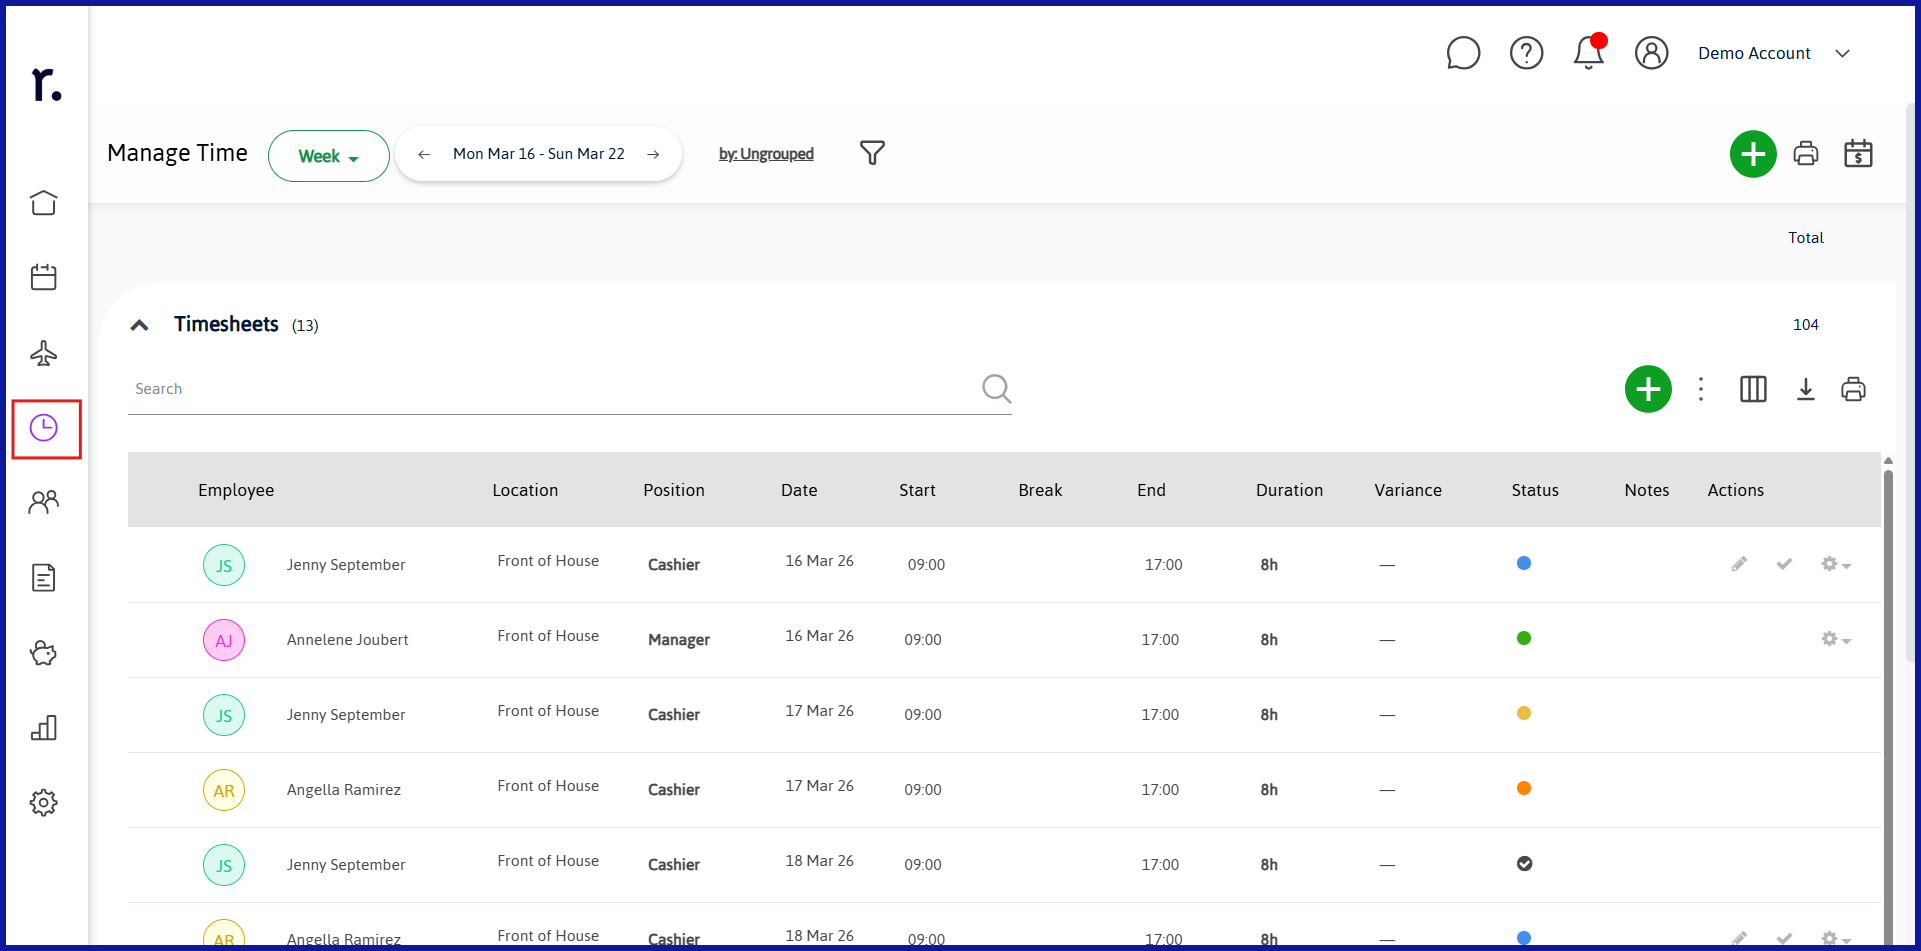Screen dimensions: 1921x951
Task: Open the Reports bar chart icon
Action: pos(44,728)
